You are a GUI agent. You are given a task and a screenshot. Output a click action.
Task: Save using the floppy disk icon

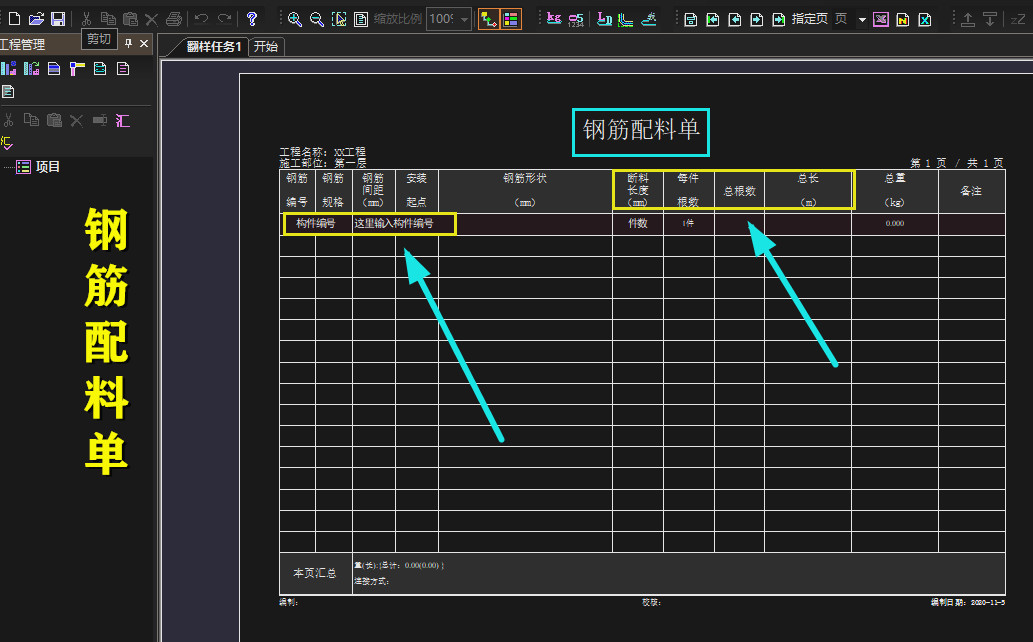(x=58, y=19)
